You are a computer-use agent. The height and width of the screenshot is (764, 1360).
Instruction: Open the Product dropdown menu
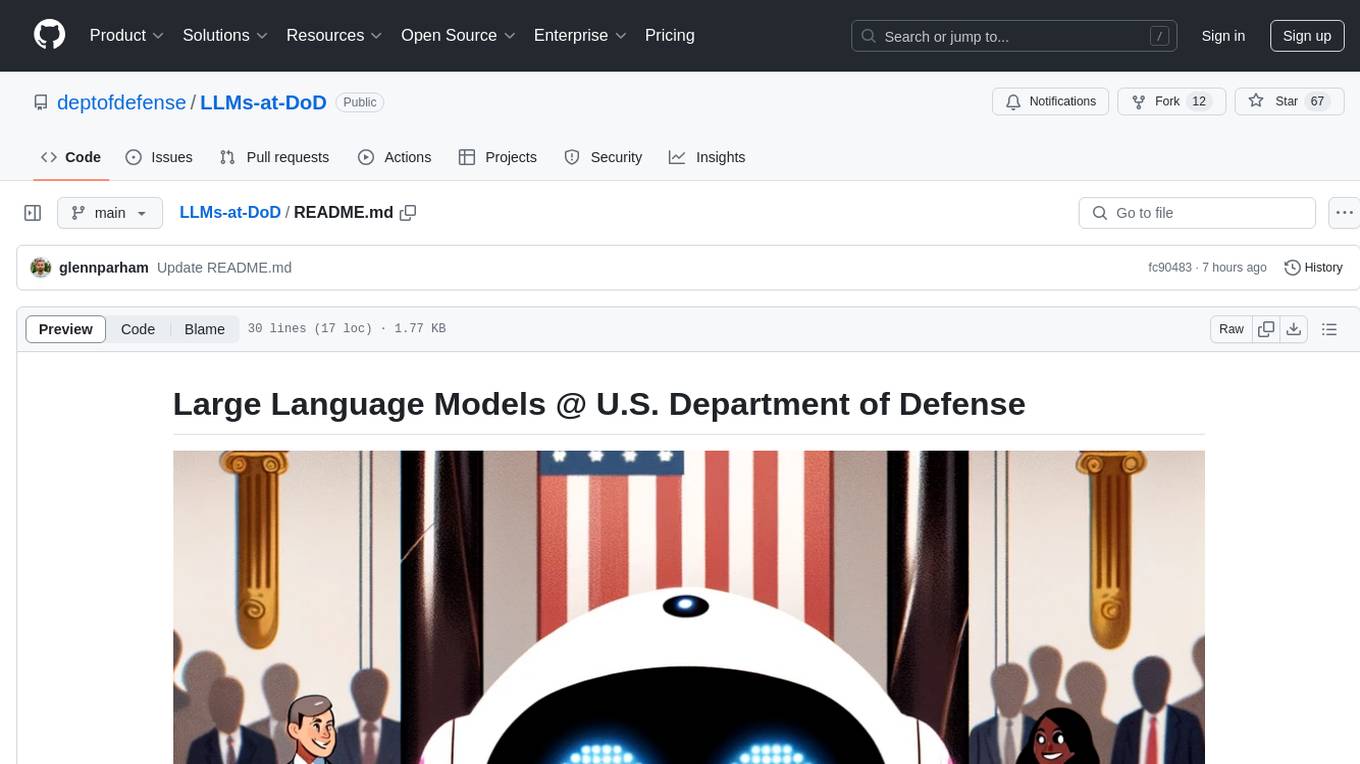point(127,35)
